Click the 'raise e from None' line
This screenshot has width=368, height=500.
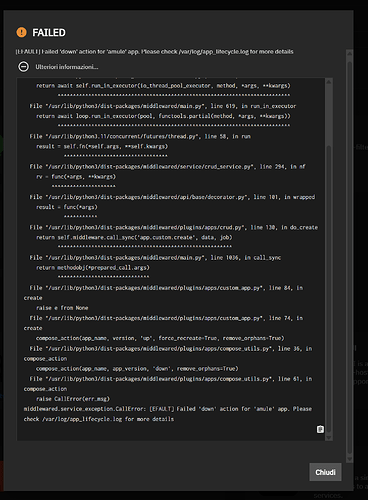(62, 308)
